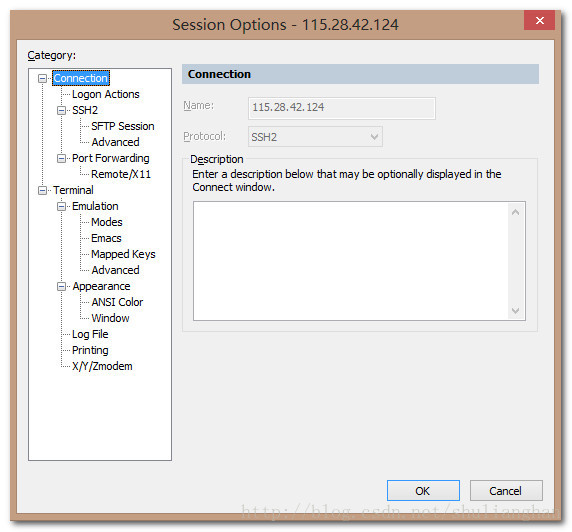This screenshot has width=572, height=532.
Task: Select the Remote/X11 tree item
Action: [121, 174]
